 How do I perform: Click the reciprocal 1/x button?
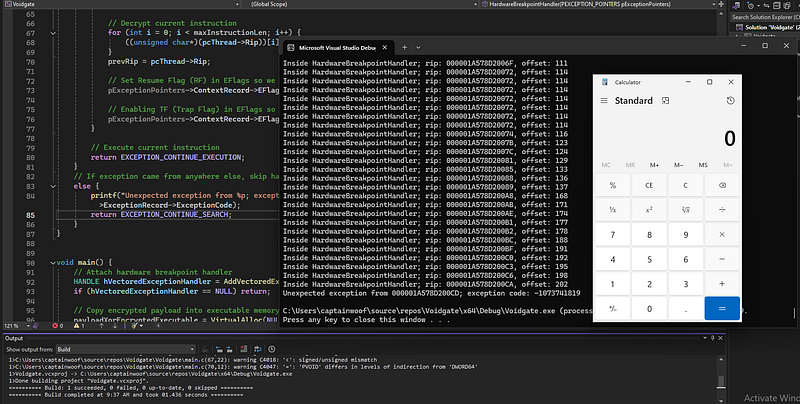pyautogui.click(x=612, y=208)
